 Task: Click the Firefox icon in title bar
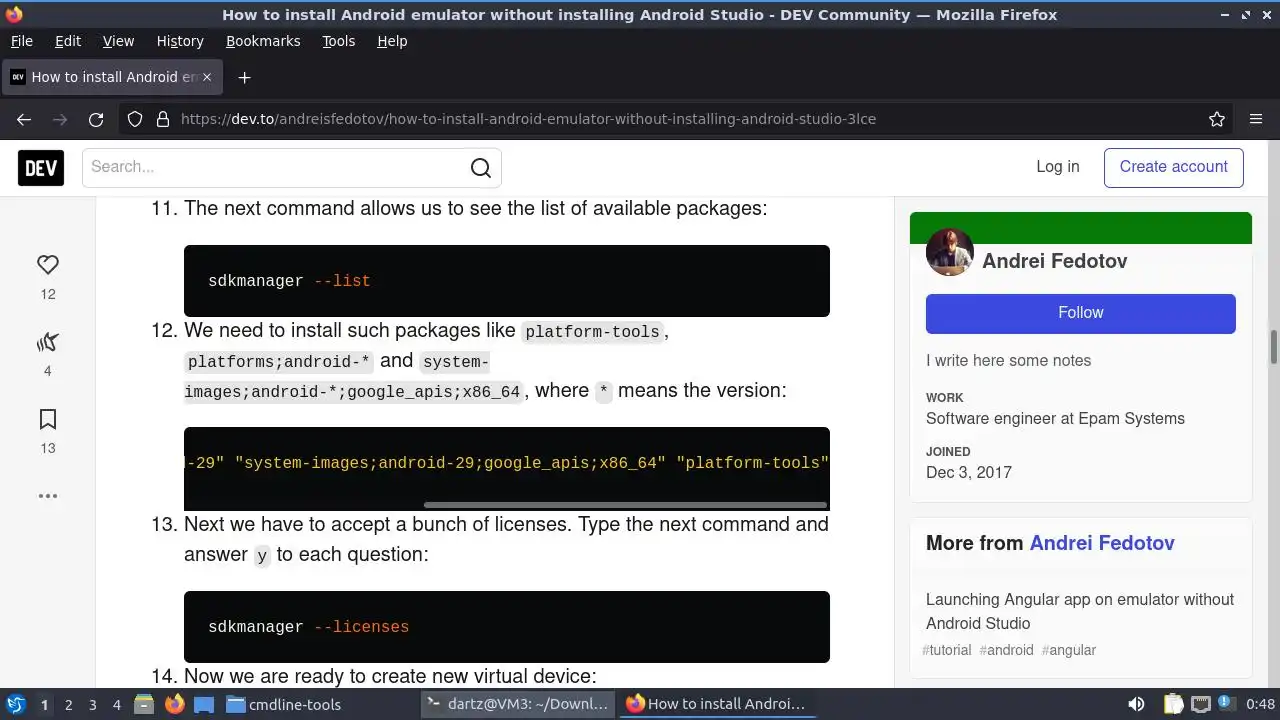coord(14,14)
